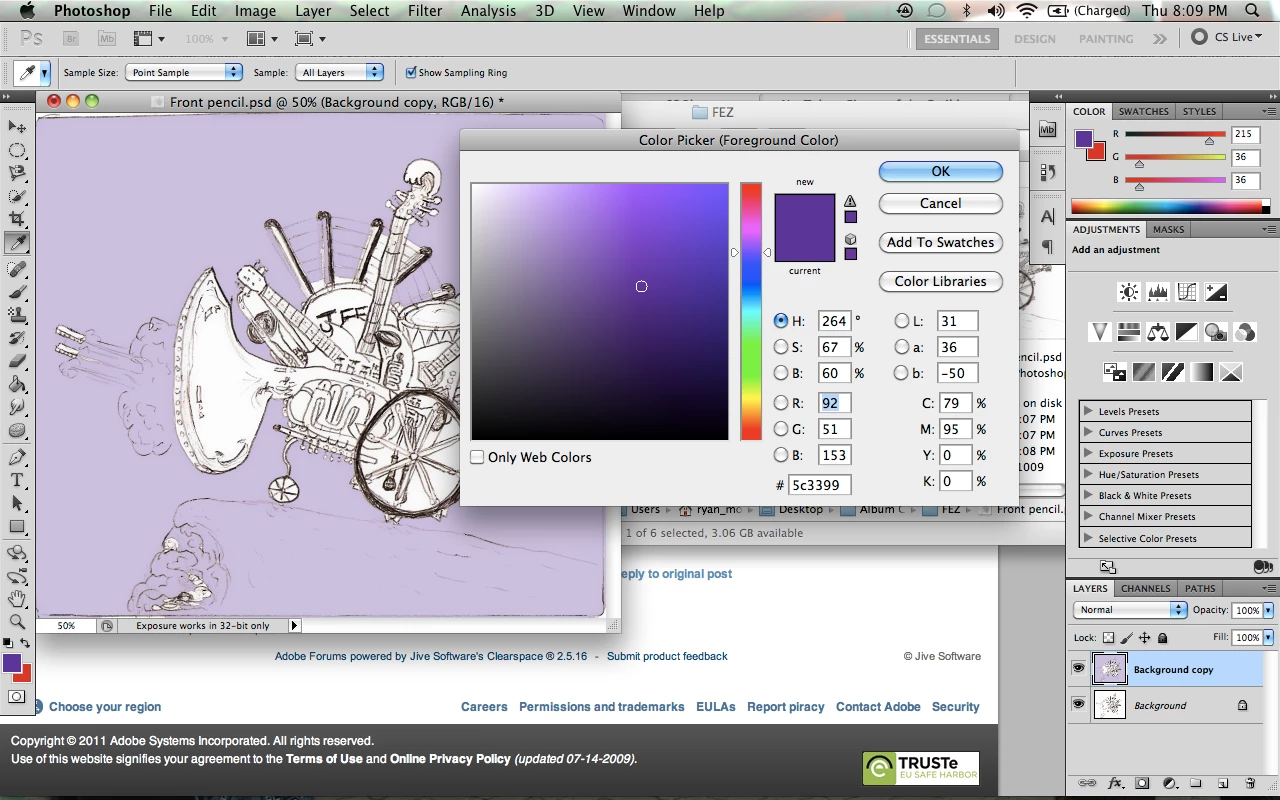Switch to the Design workspace

coord(1034,38)
